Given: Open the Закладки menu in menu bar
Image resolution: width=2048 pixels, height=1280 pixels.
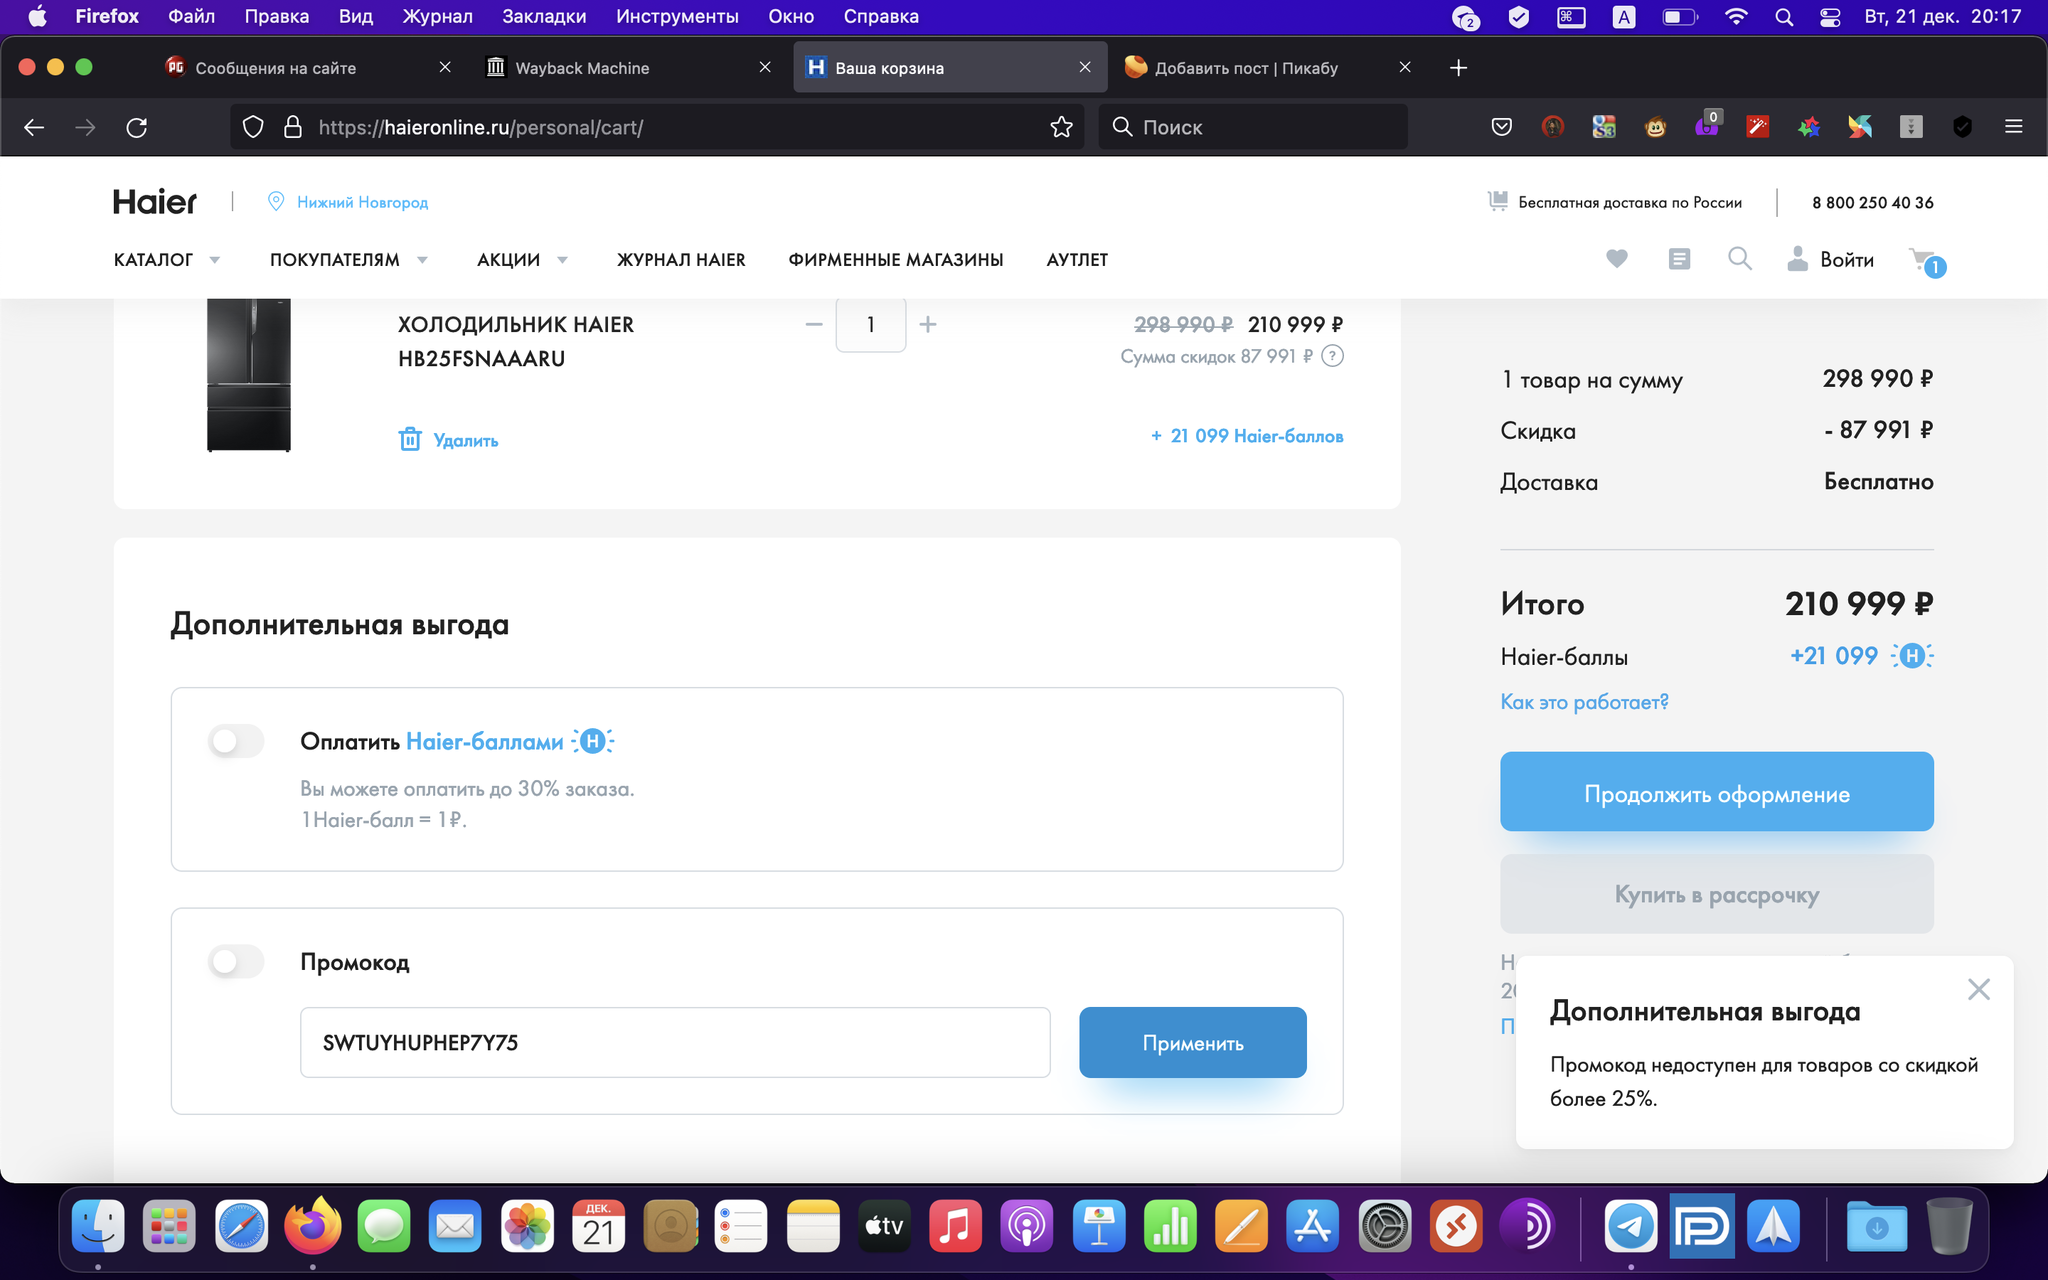Looking at the screenshot, I should click(x=544, y=17).
